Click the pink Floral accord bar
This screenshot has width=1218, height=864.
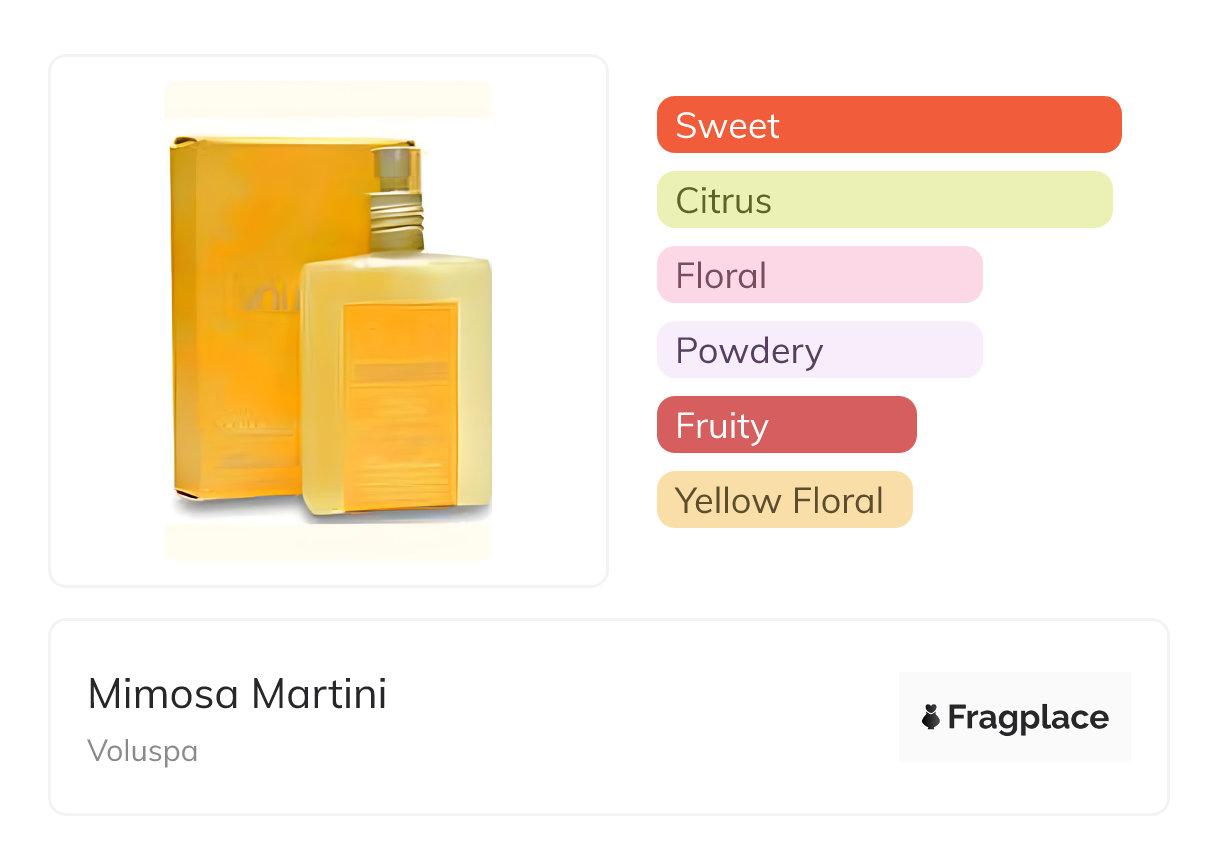click(819, 275)
